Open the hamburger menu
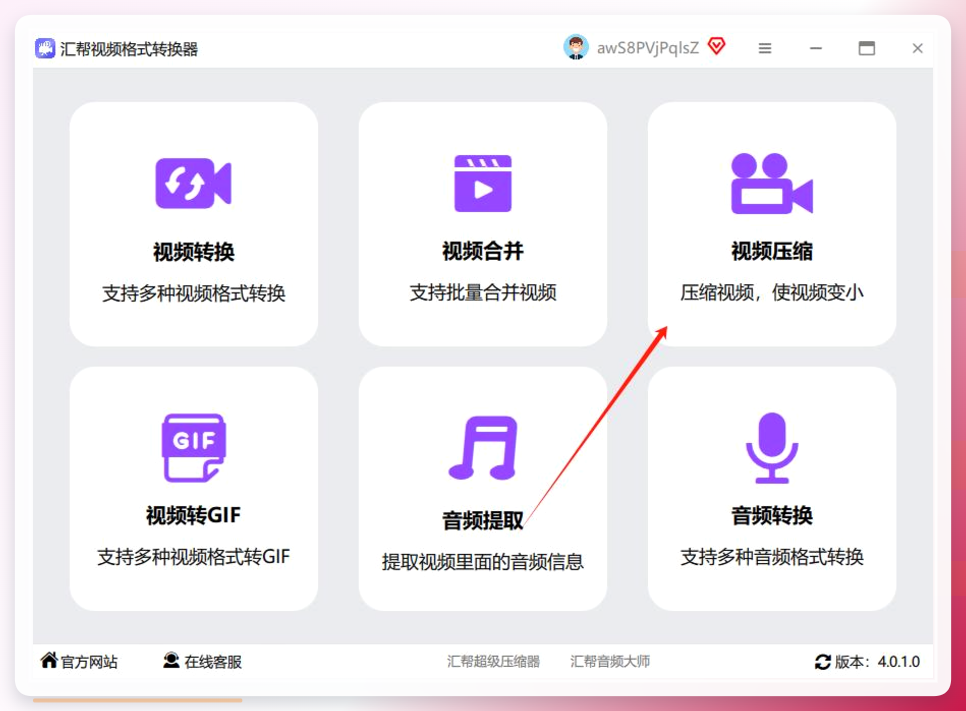This screenshot has width=966, height=711. 765,48
